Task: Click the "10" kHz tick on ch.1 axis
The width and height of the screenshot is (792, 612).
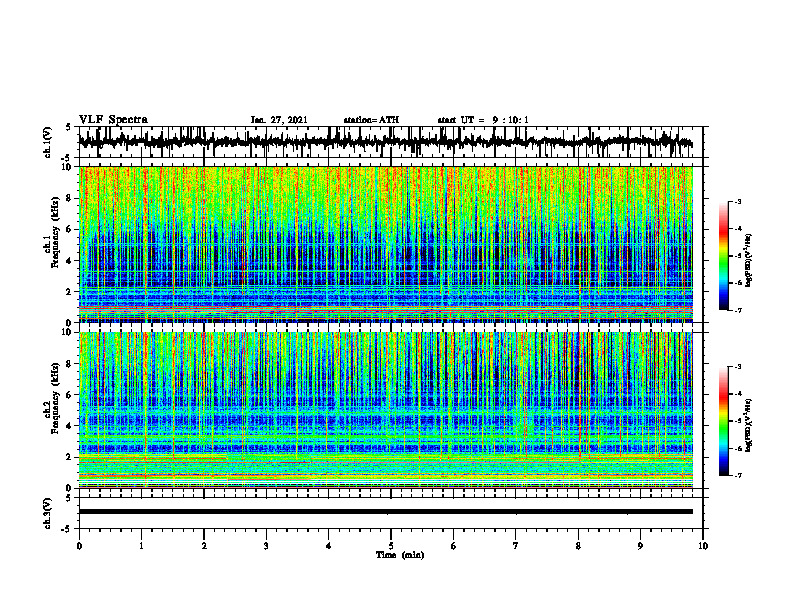Action: (x=68, y=167)
